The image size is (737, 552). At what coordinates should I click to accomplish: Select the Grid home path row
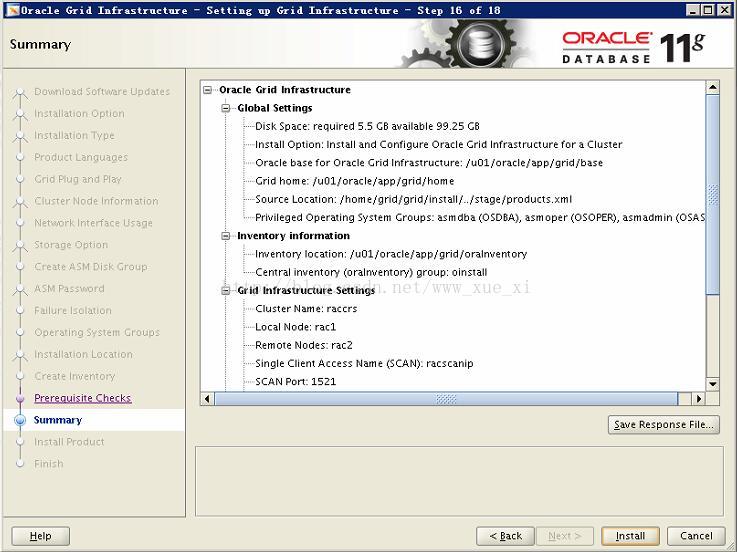(x=354, y=181)
